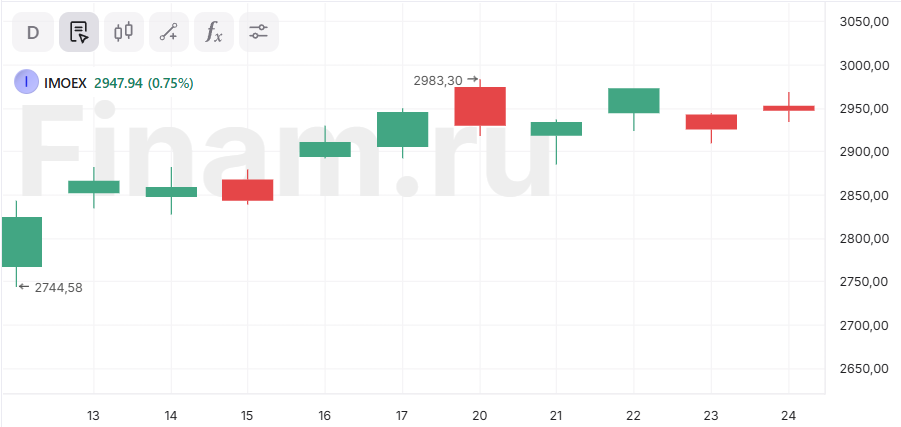Open the D timeframe dropdown
Image resolution: width=901 pixels, height=427 pixels.
pyautogui.click(x=33, y=32)
